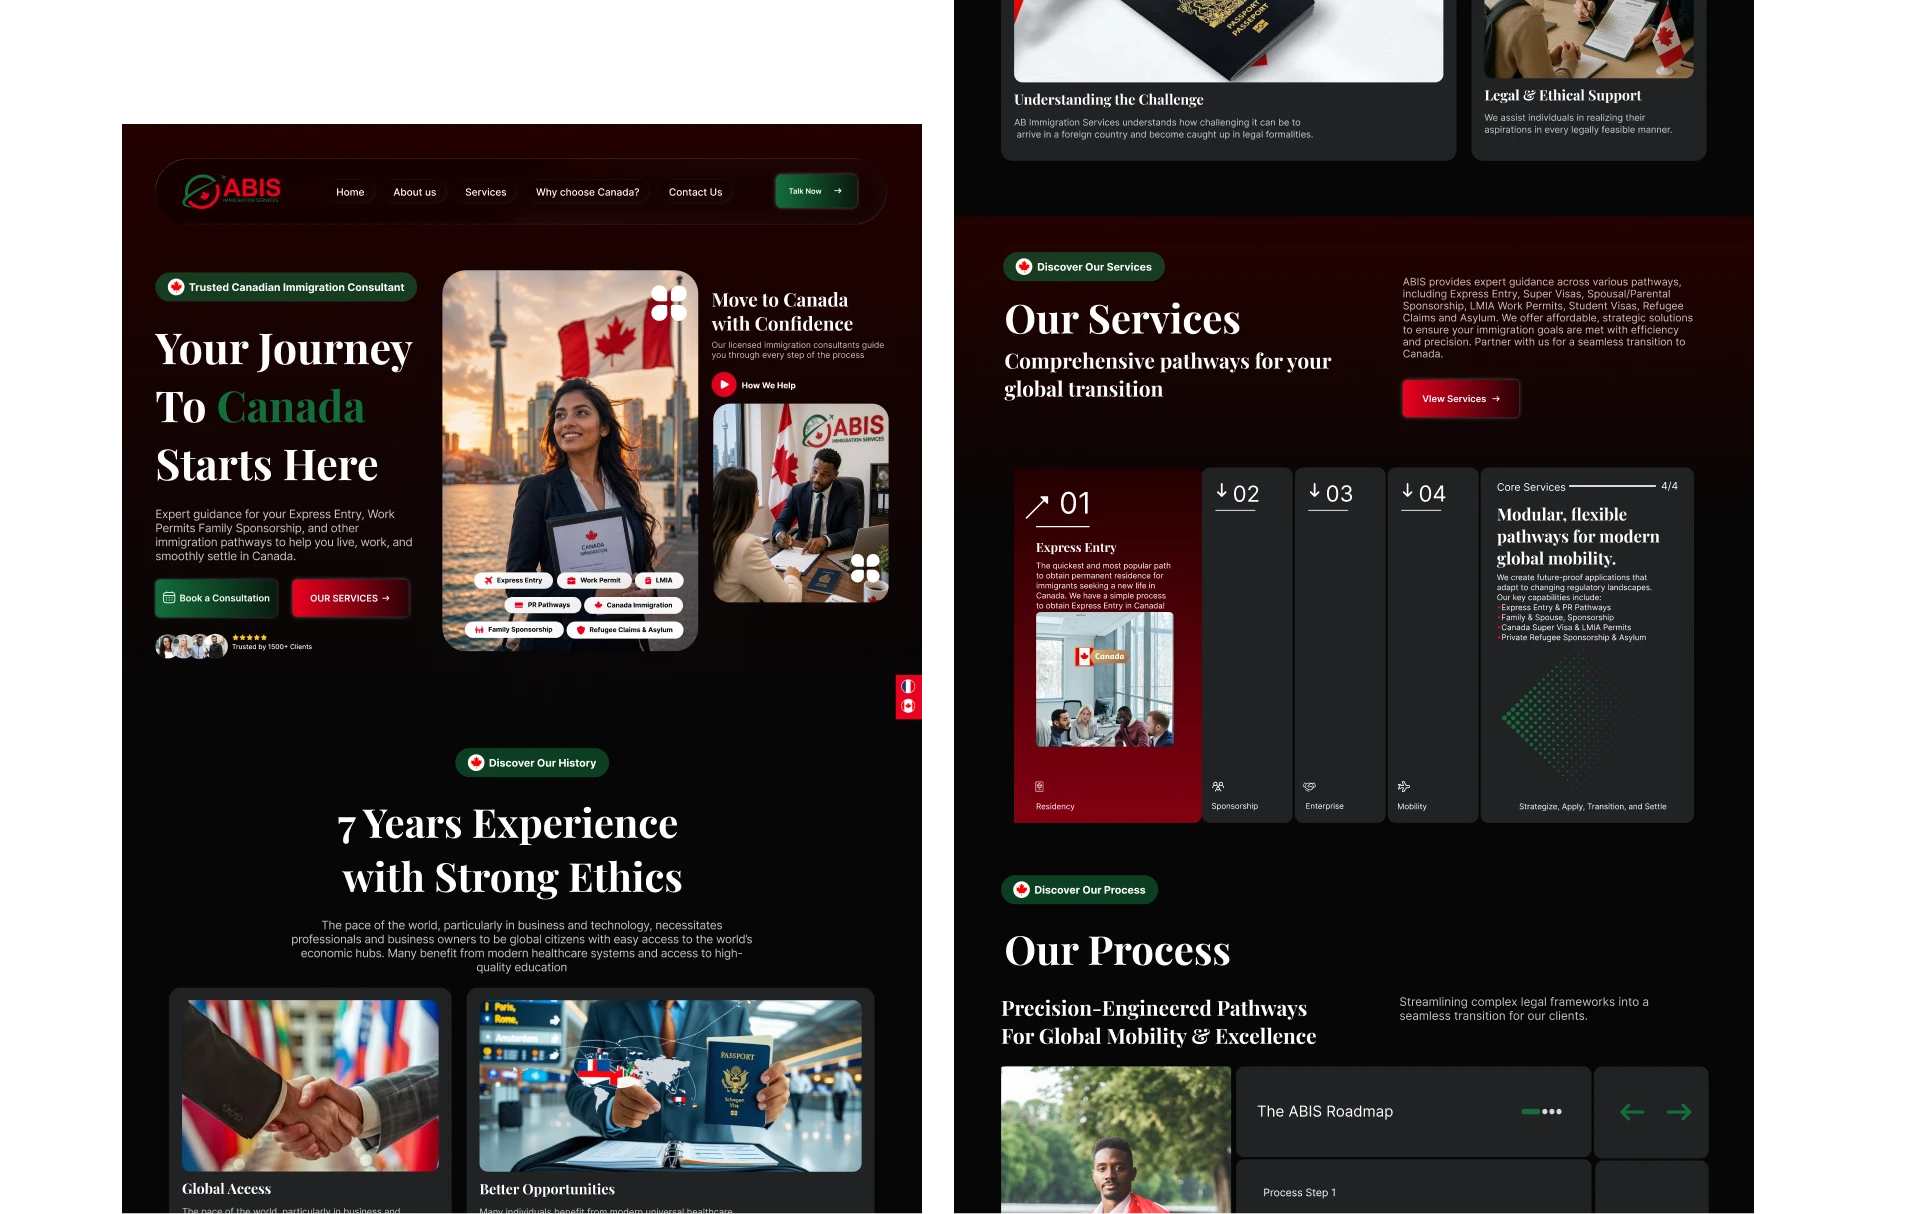Screen dimensions: 1908x1214
Task: Click the Legal & Ethical Support title
Action: [1562, 96]
